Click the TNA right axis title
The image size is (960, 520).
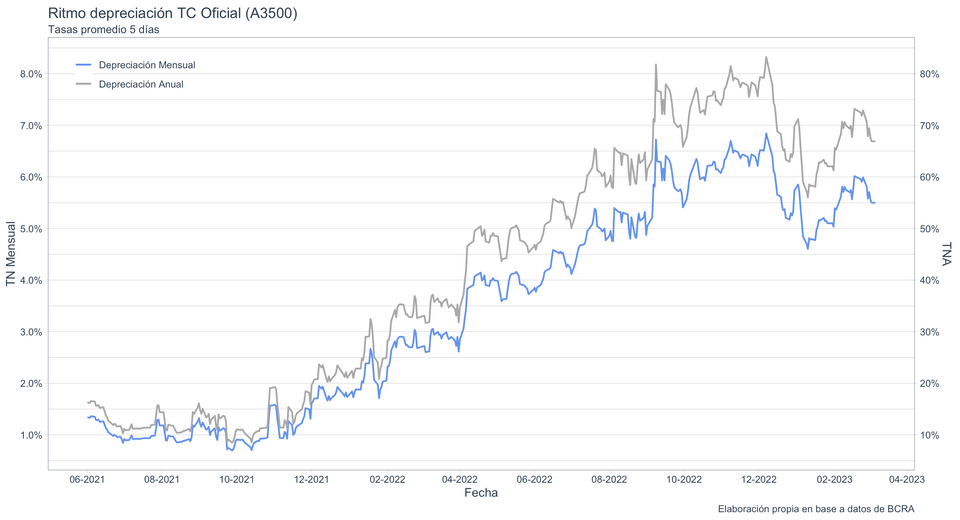pyautogui.click(x=946, y=254)
